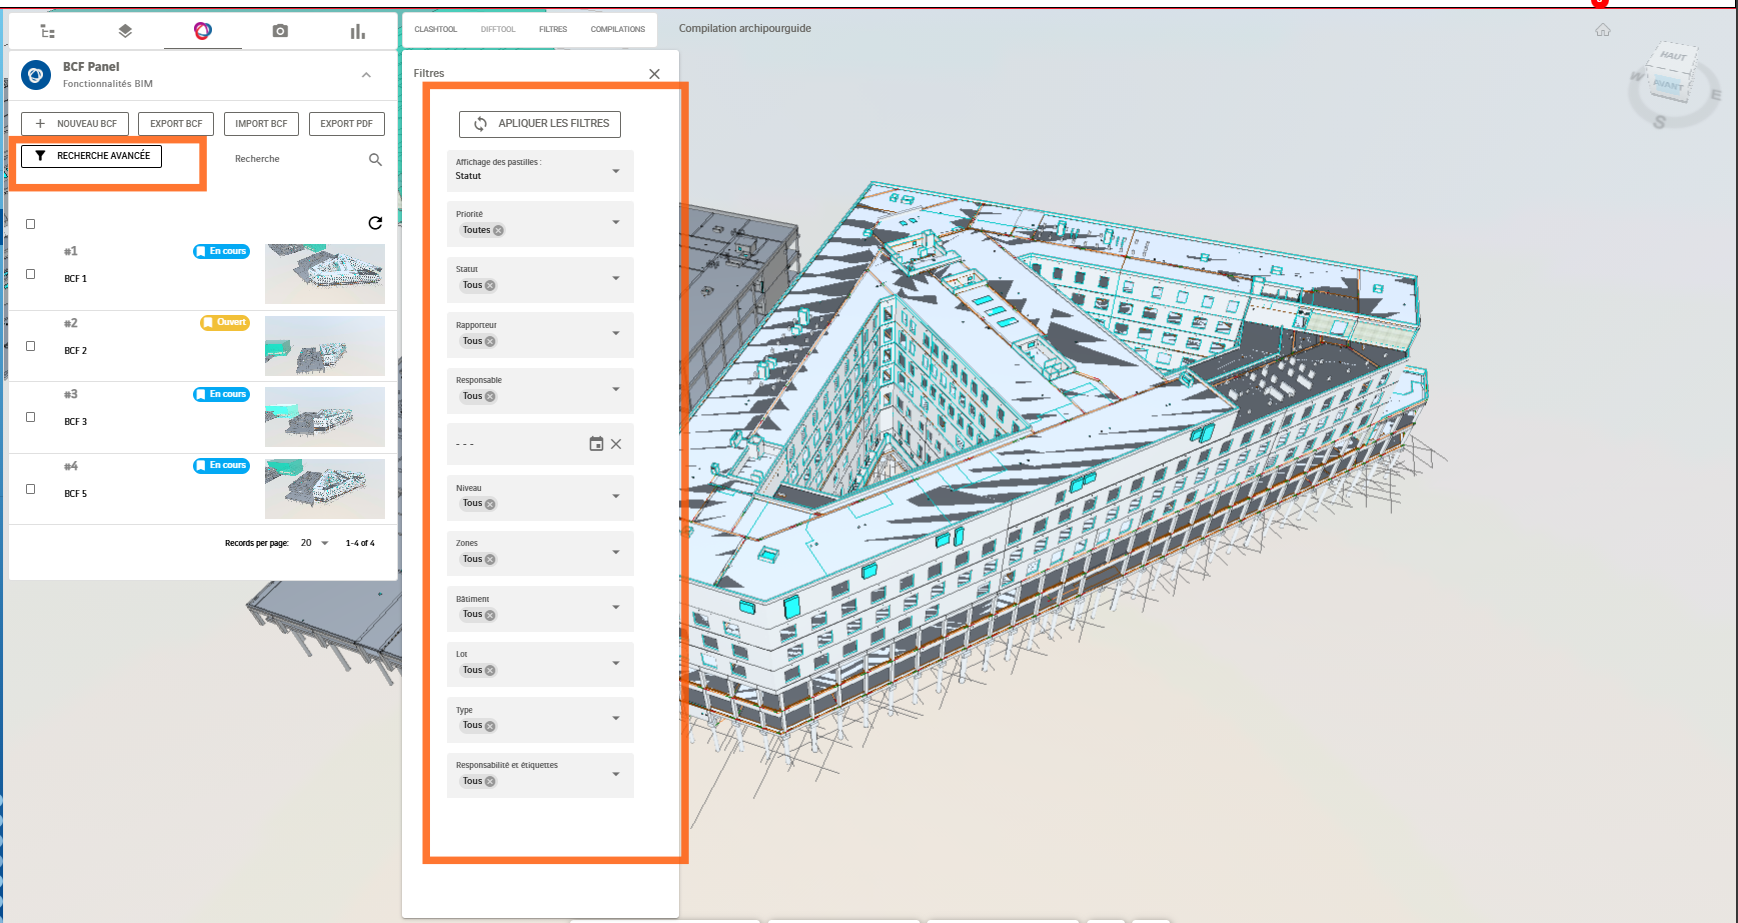
Task: Open the Niveau filter dropdown
Action: (x=615, y=496)
